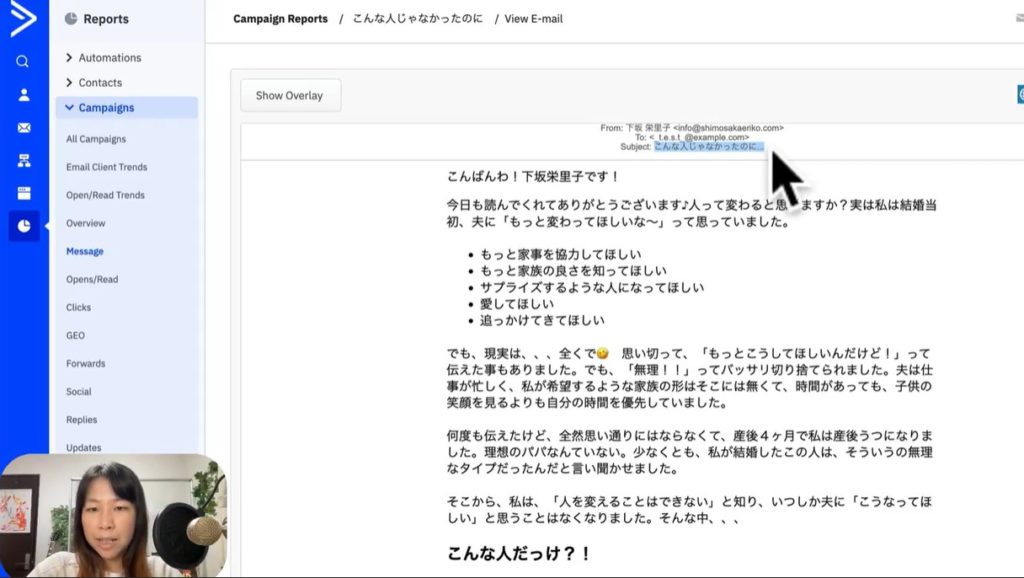The height and width of the screenshot is (578, 1024).
Task: Select the Reports pie chart rail icon
Action: pos(24,226)
